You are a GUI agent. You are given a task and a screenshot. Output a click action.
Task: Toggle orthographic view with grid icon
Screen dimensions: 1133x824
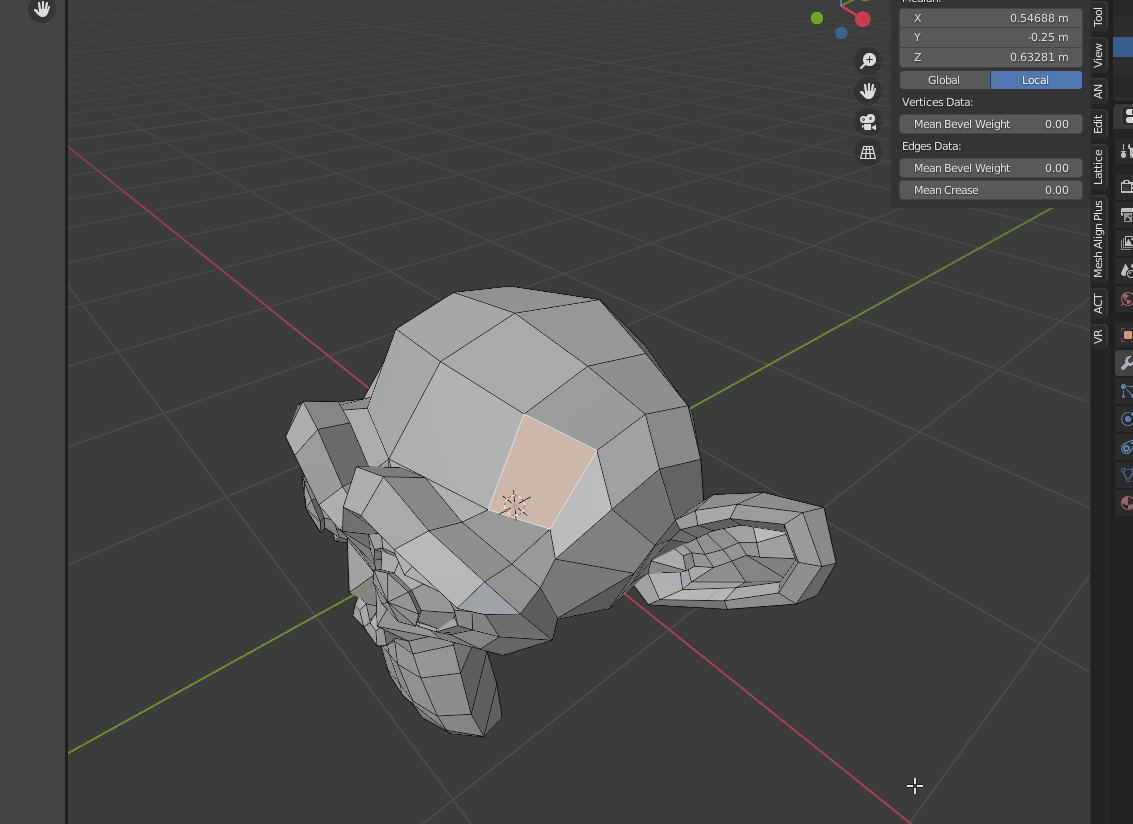(x=868, y=152)
